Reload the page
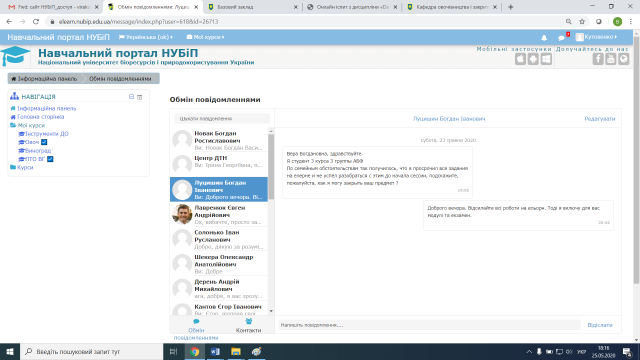Viewport: 640px width, 360px height. click(36, 22)
